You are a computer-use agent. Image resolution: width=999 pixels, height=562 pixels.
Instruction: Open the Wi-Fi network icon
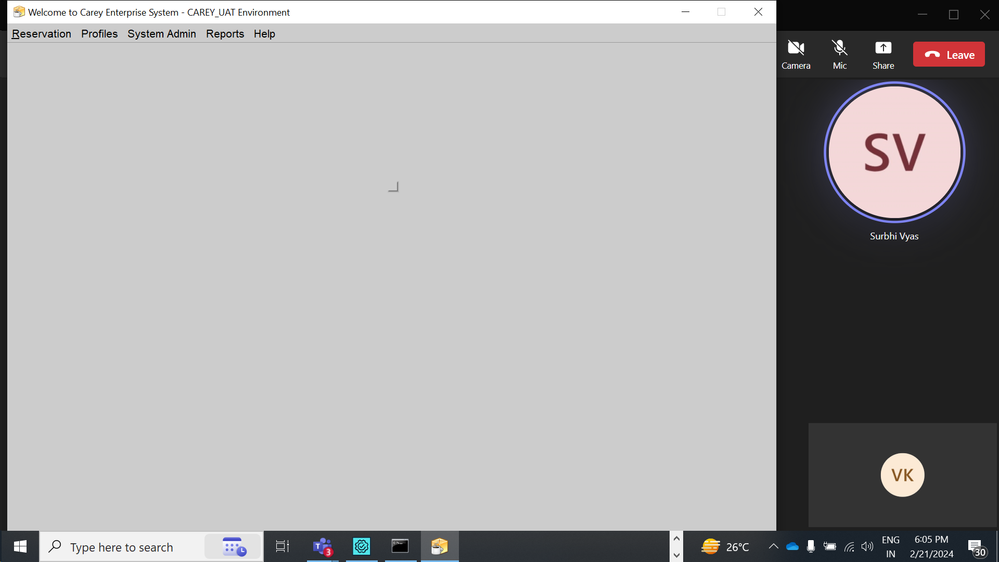coord(849,547)
